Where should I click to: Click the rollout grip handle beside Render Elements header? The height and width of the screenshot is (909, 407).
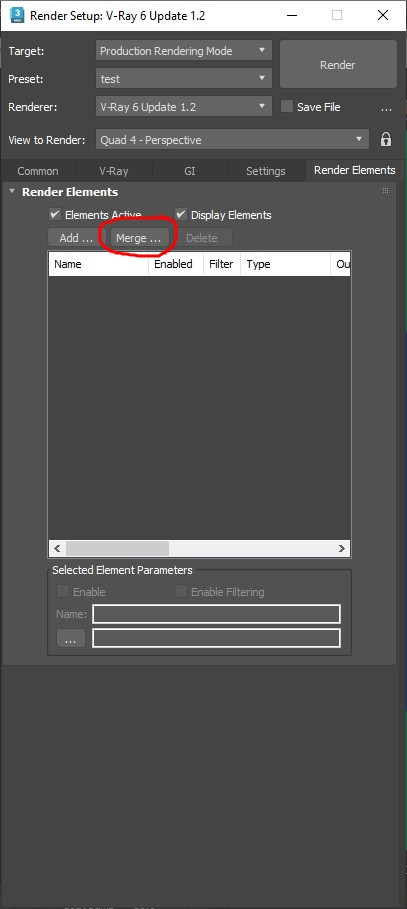[x=386, y=191]
